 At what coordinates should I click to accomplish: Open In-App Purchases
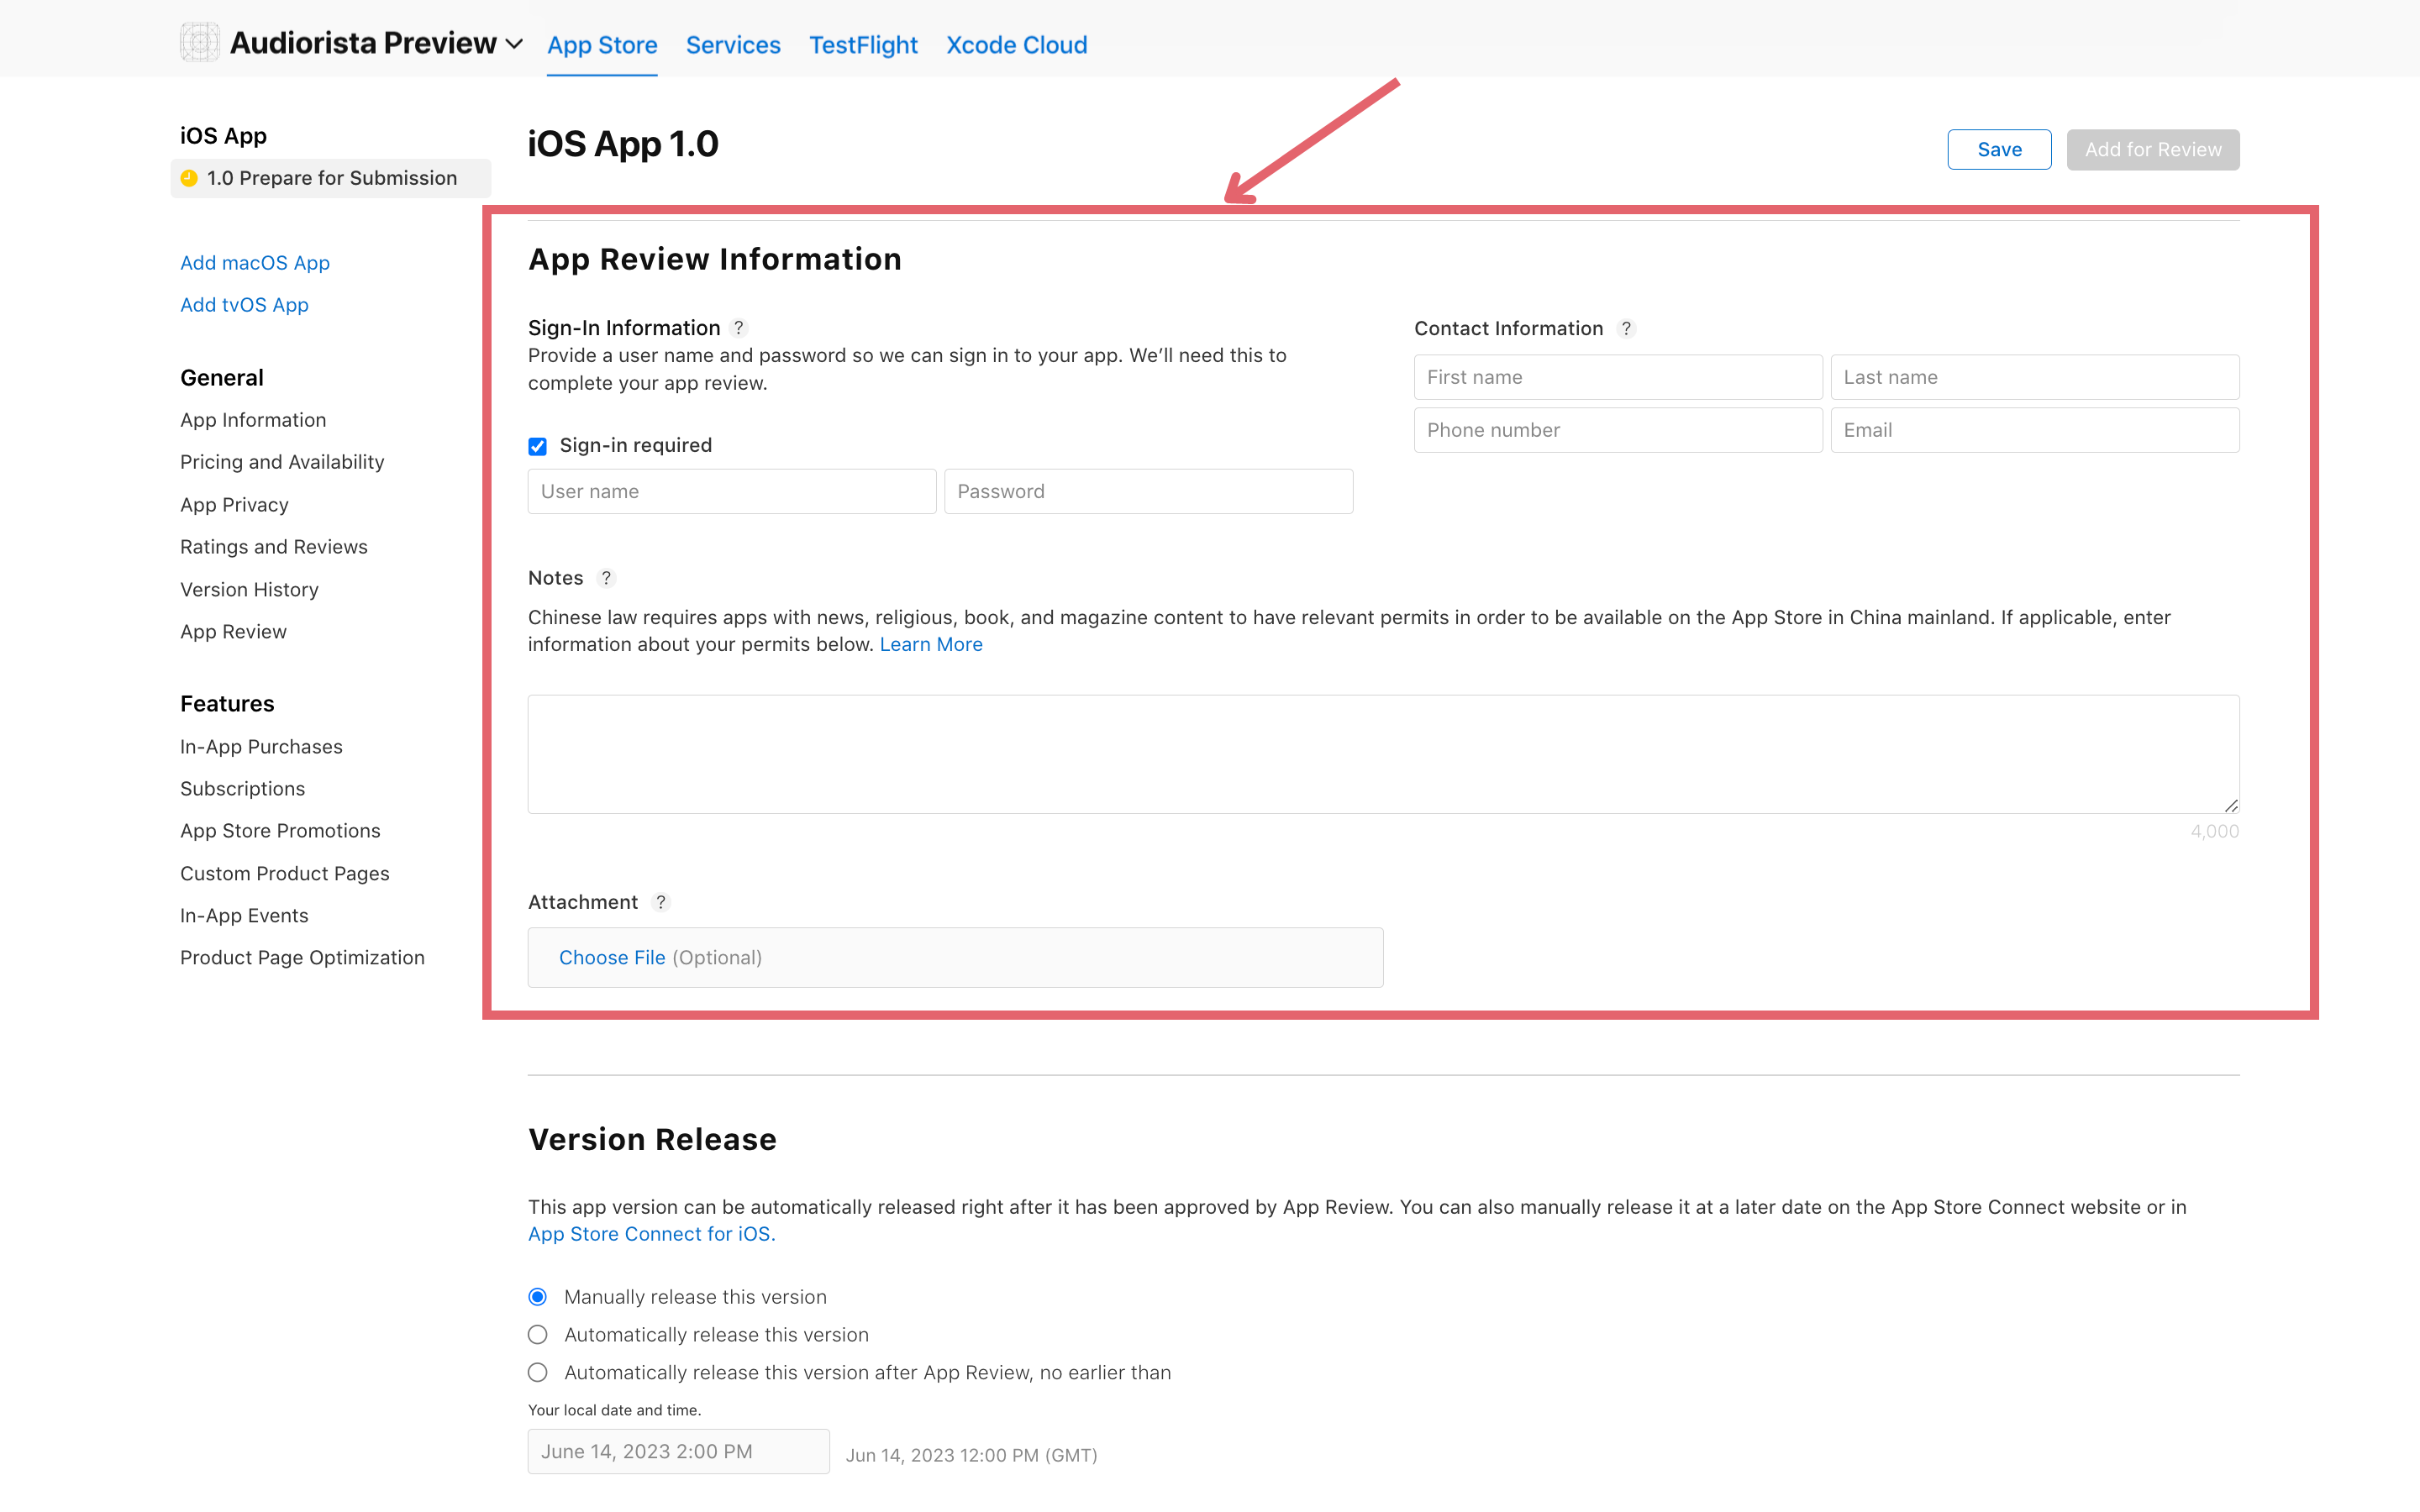pyautogui.click(x=261, y=747)
